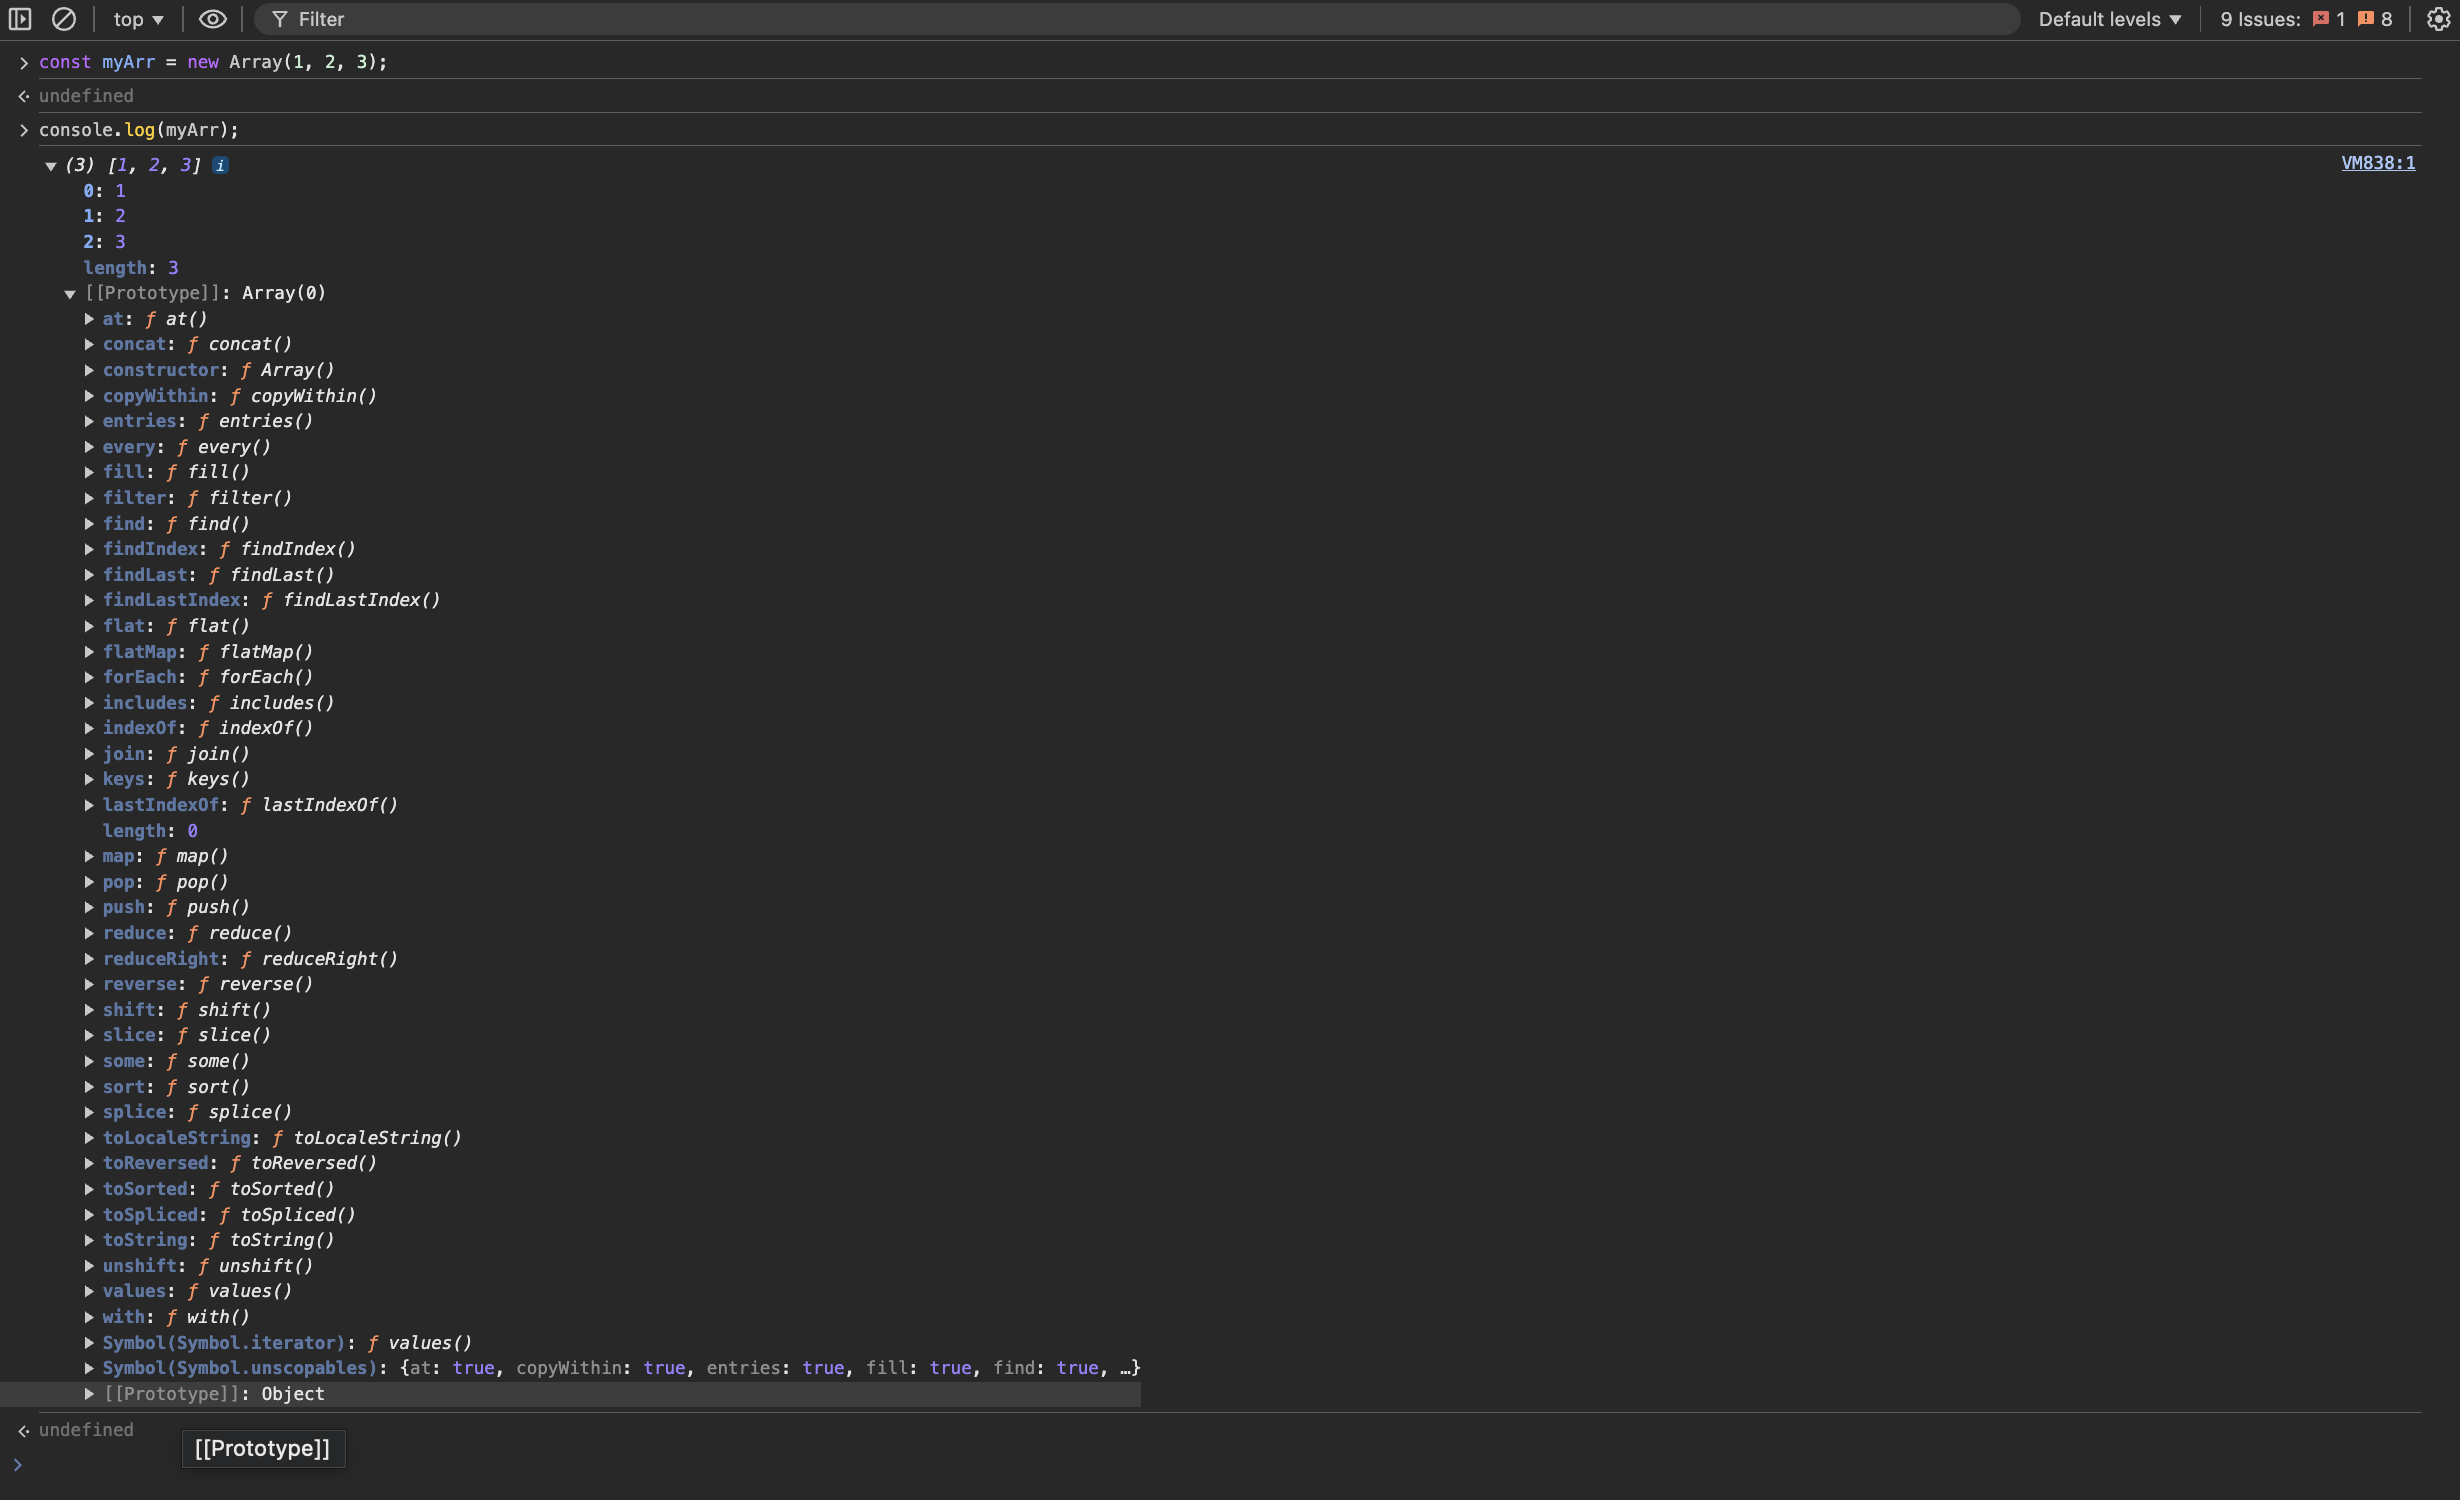Viewport: 2460px width, 1500px height.
Task: Click the orange issues flag showing 8
Action: coord(2366,19)
